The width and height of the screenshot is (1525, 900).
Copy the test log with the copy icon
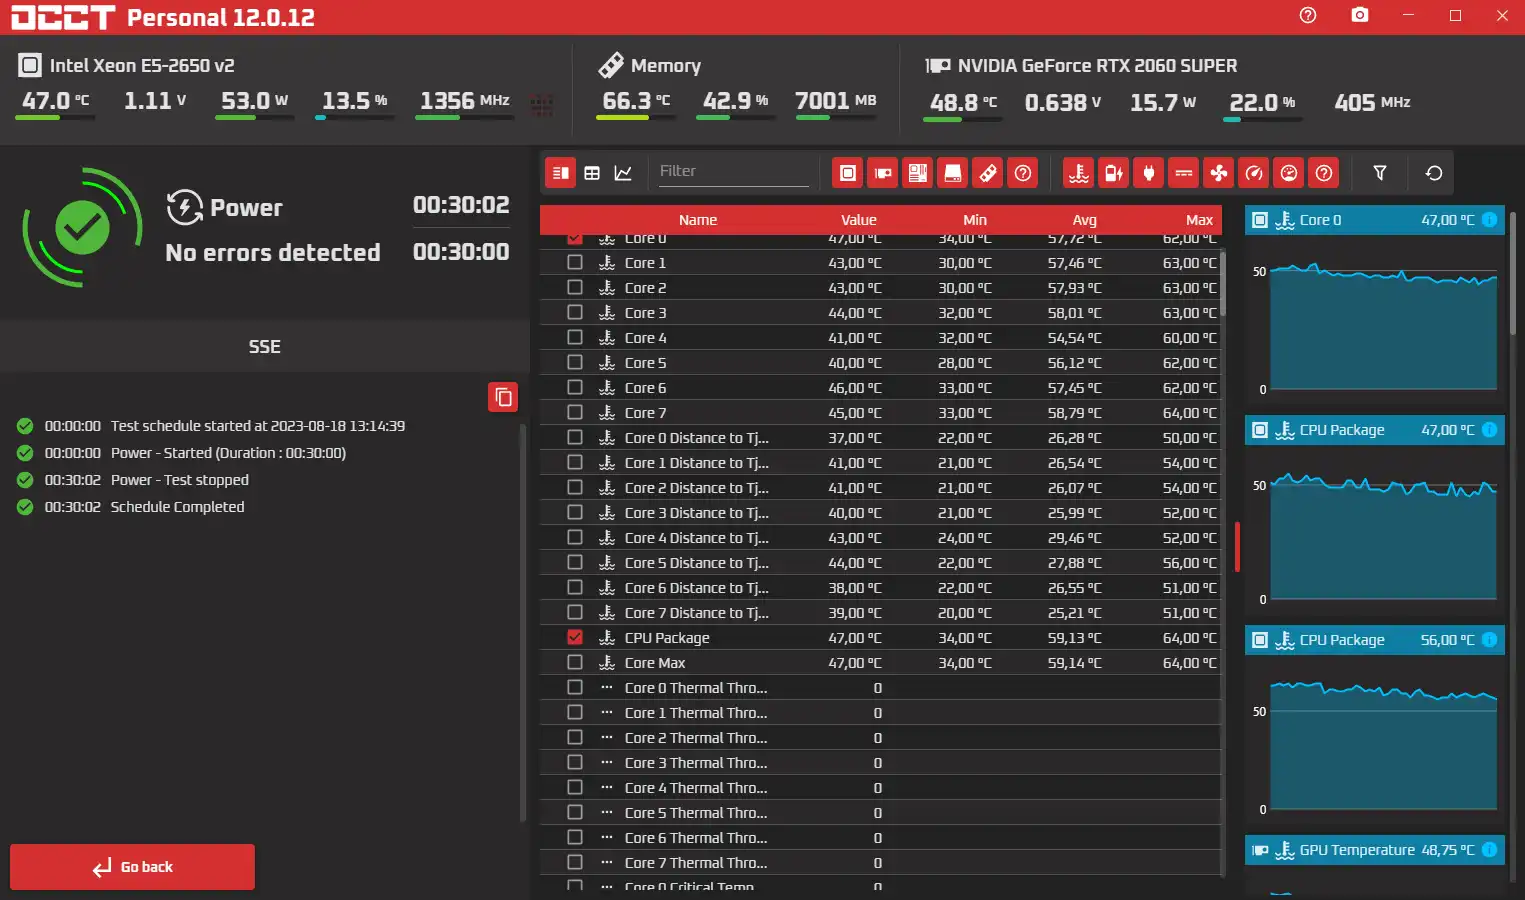(503, 397)
